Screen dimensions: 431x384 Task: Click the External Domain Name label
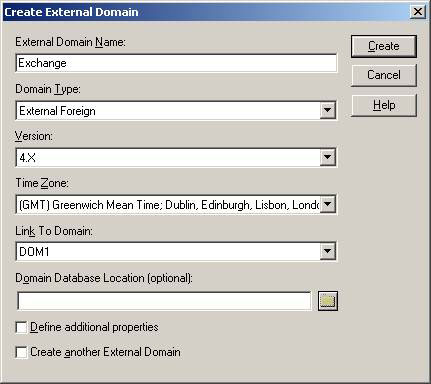[x=70, y=42]
